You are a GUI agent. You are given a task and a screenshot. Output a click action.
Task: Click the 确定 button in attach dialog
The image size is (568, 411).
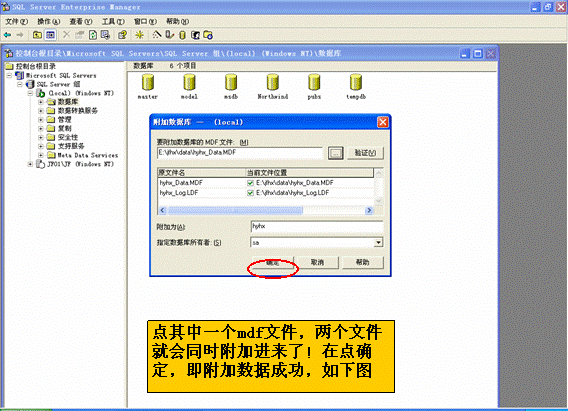273,263
